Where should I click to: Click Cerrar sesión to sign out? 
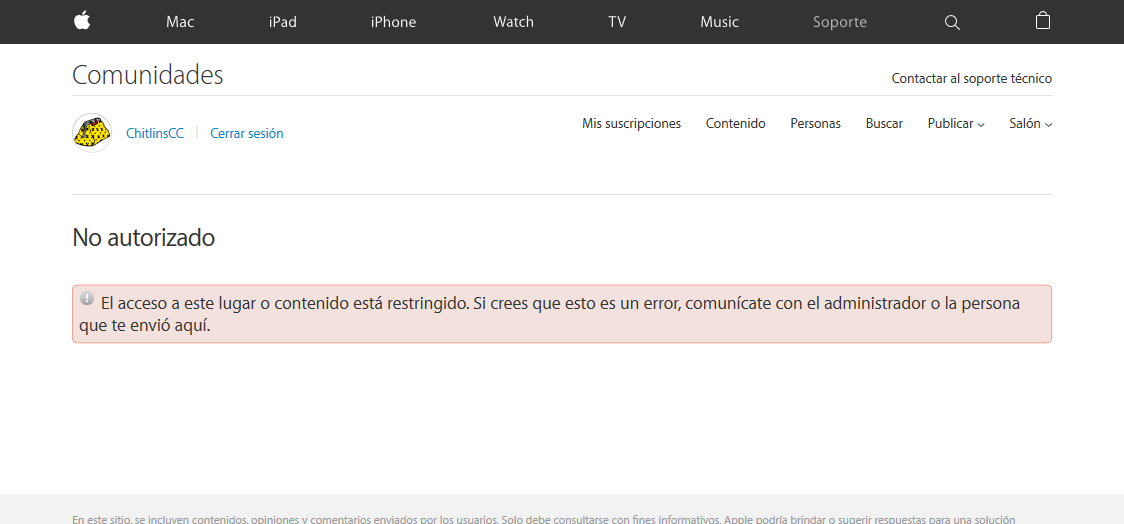pos(247,133)
